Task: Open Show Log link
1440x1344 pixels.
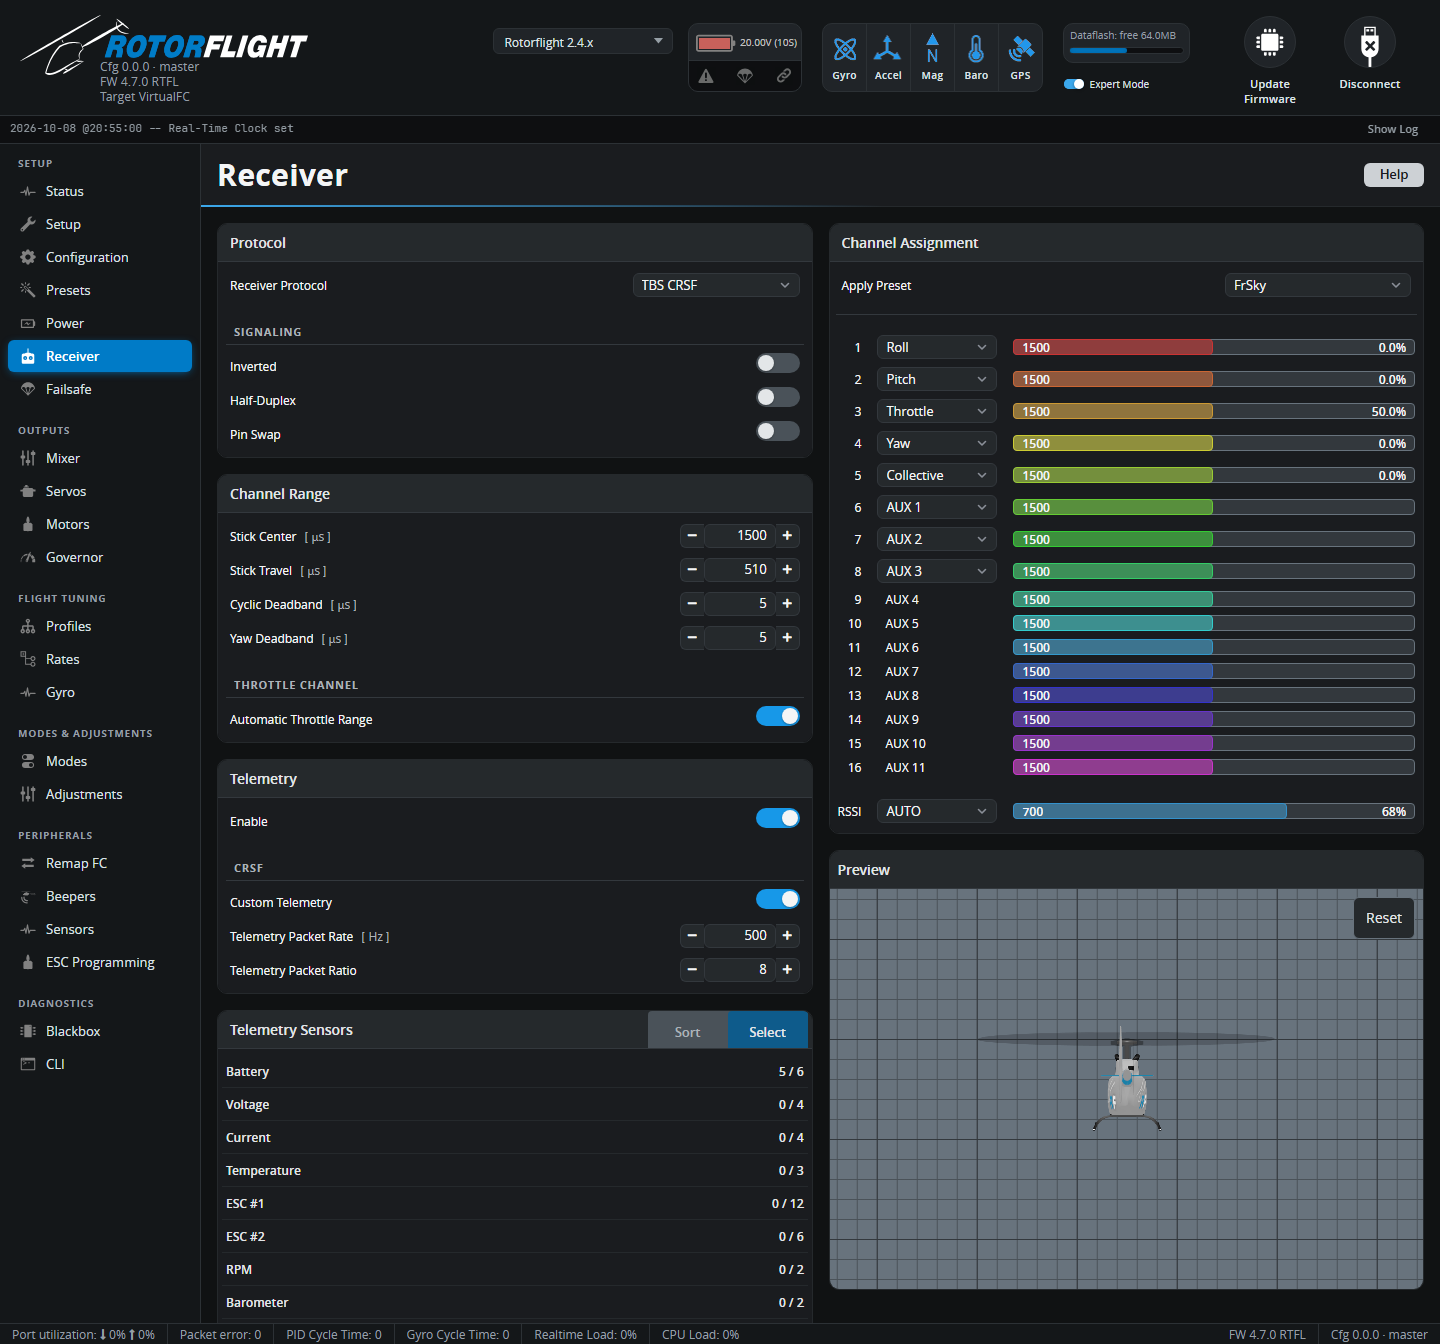Action: click(x=1393, y=129)
